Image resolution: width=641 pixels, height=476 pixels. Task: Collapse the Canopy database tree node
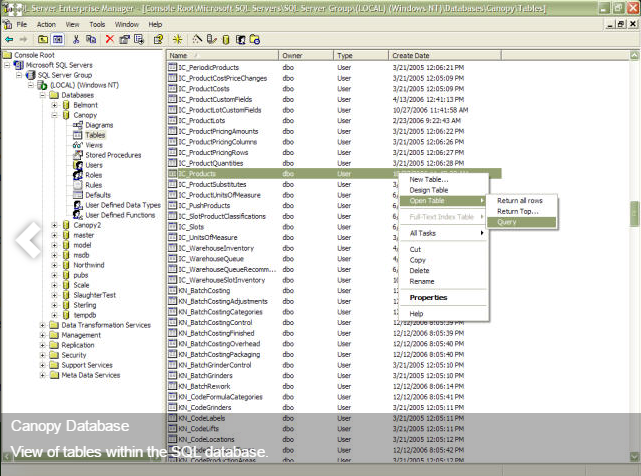54,115
